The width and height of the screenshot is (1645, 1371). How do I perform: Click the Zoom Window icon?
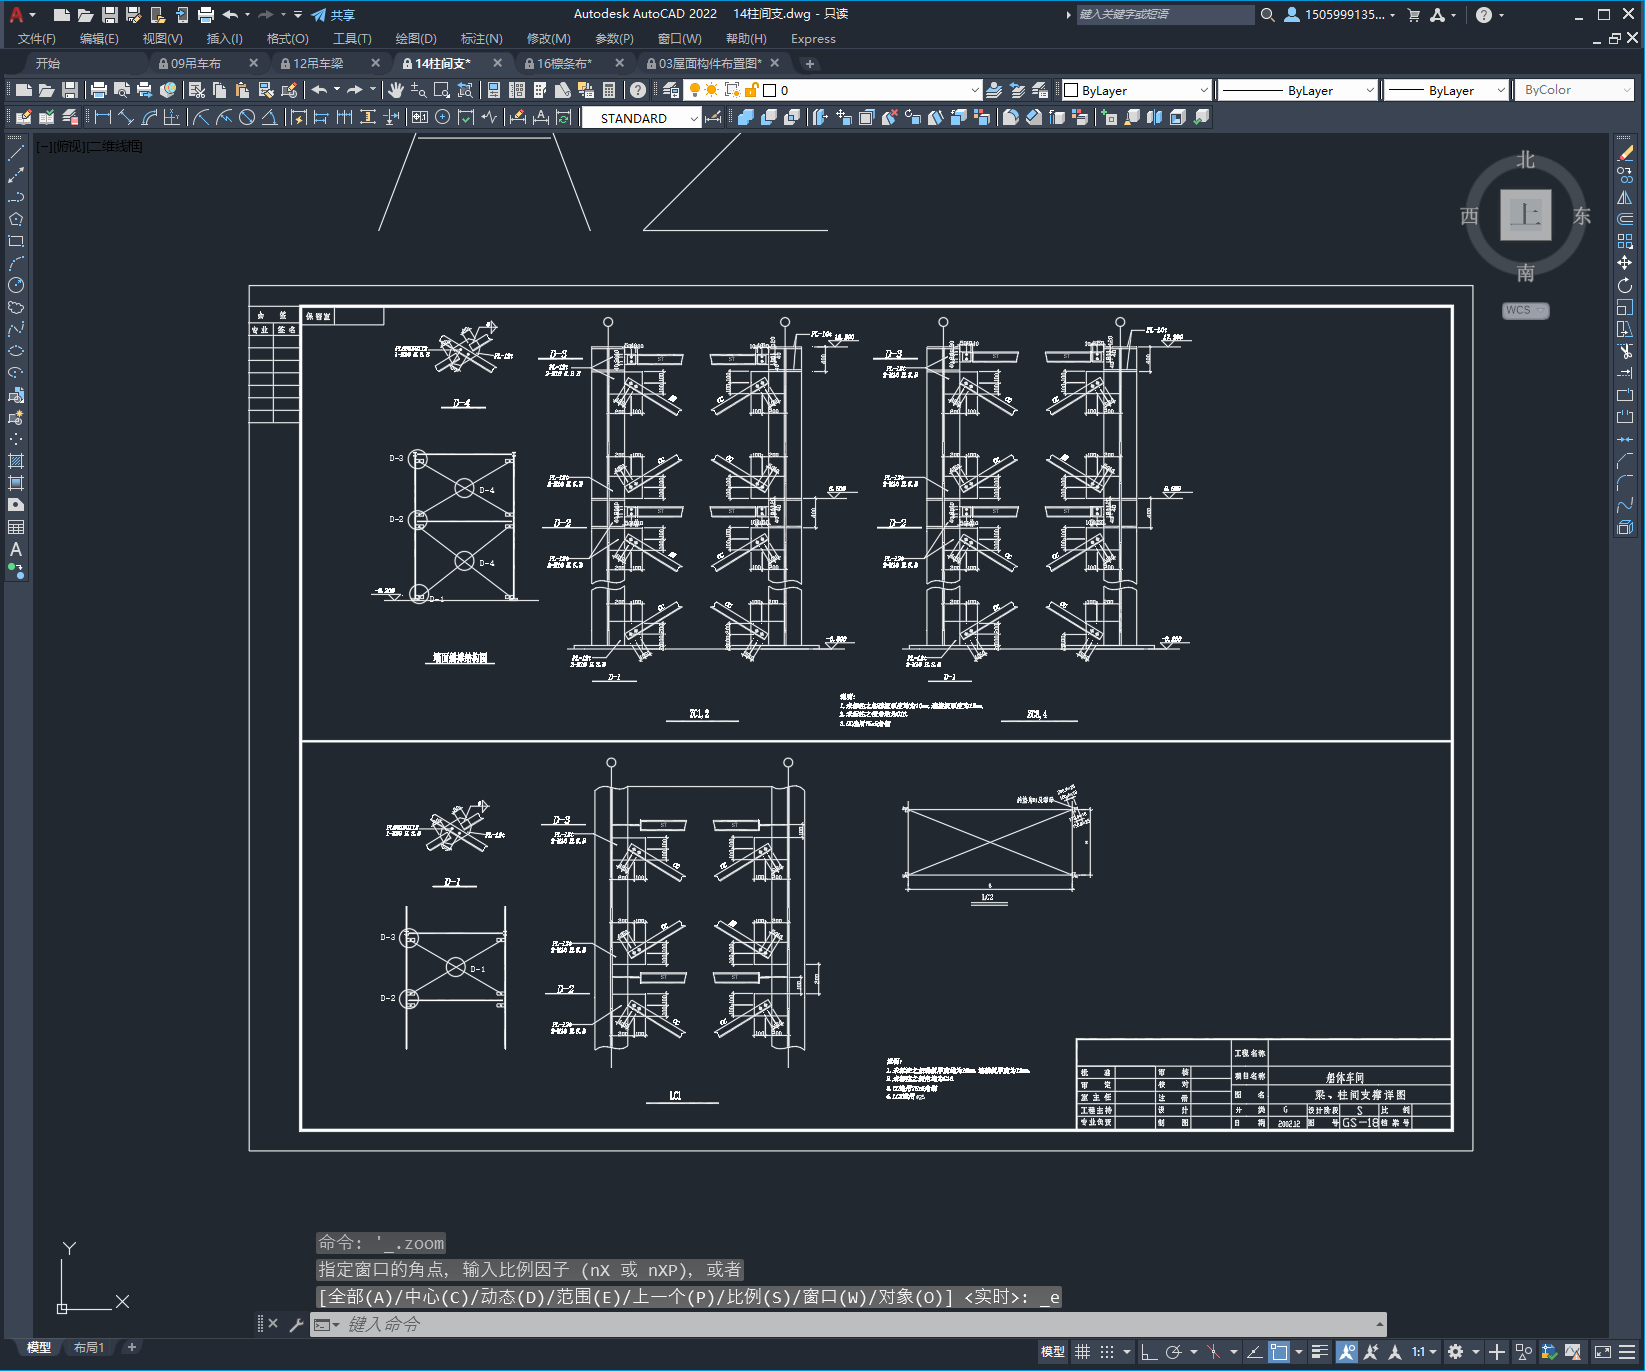click(x=441, y=90)
